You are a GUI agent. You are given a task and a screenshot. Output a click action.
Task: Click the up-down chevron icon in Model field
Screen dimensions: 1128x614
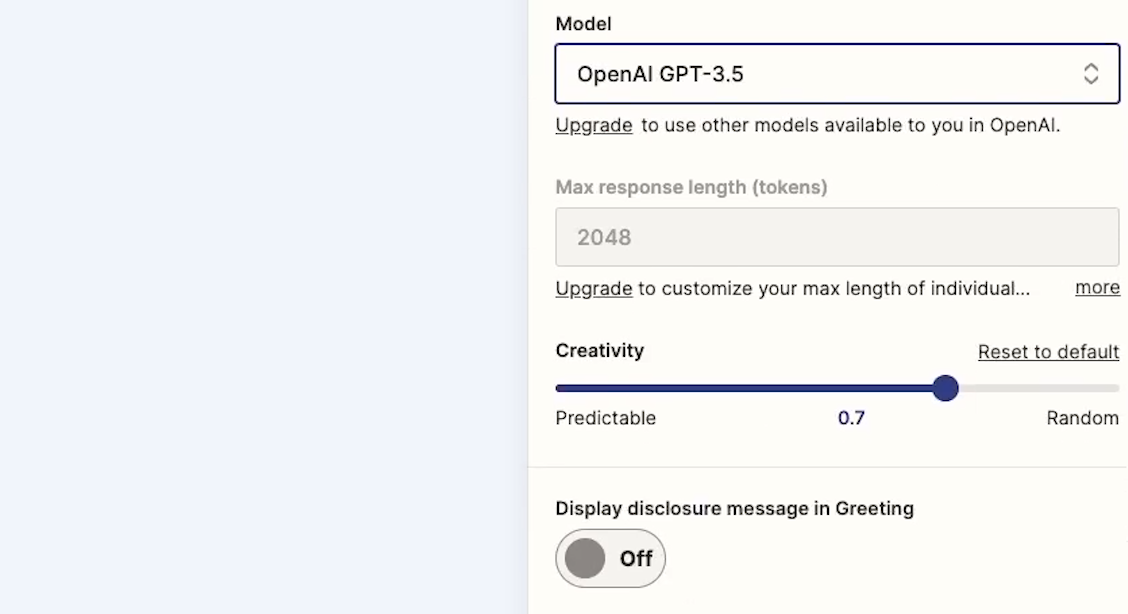1091,74
